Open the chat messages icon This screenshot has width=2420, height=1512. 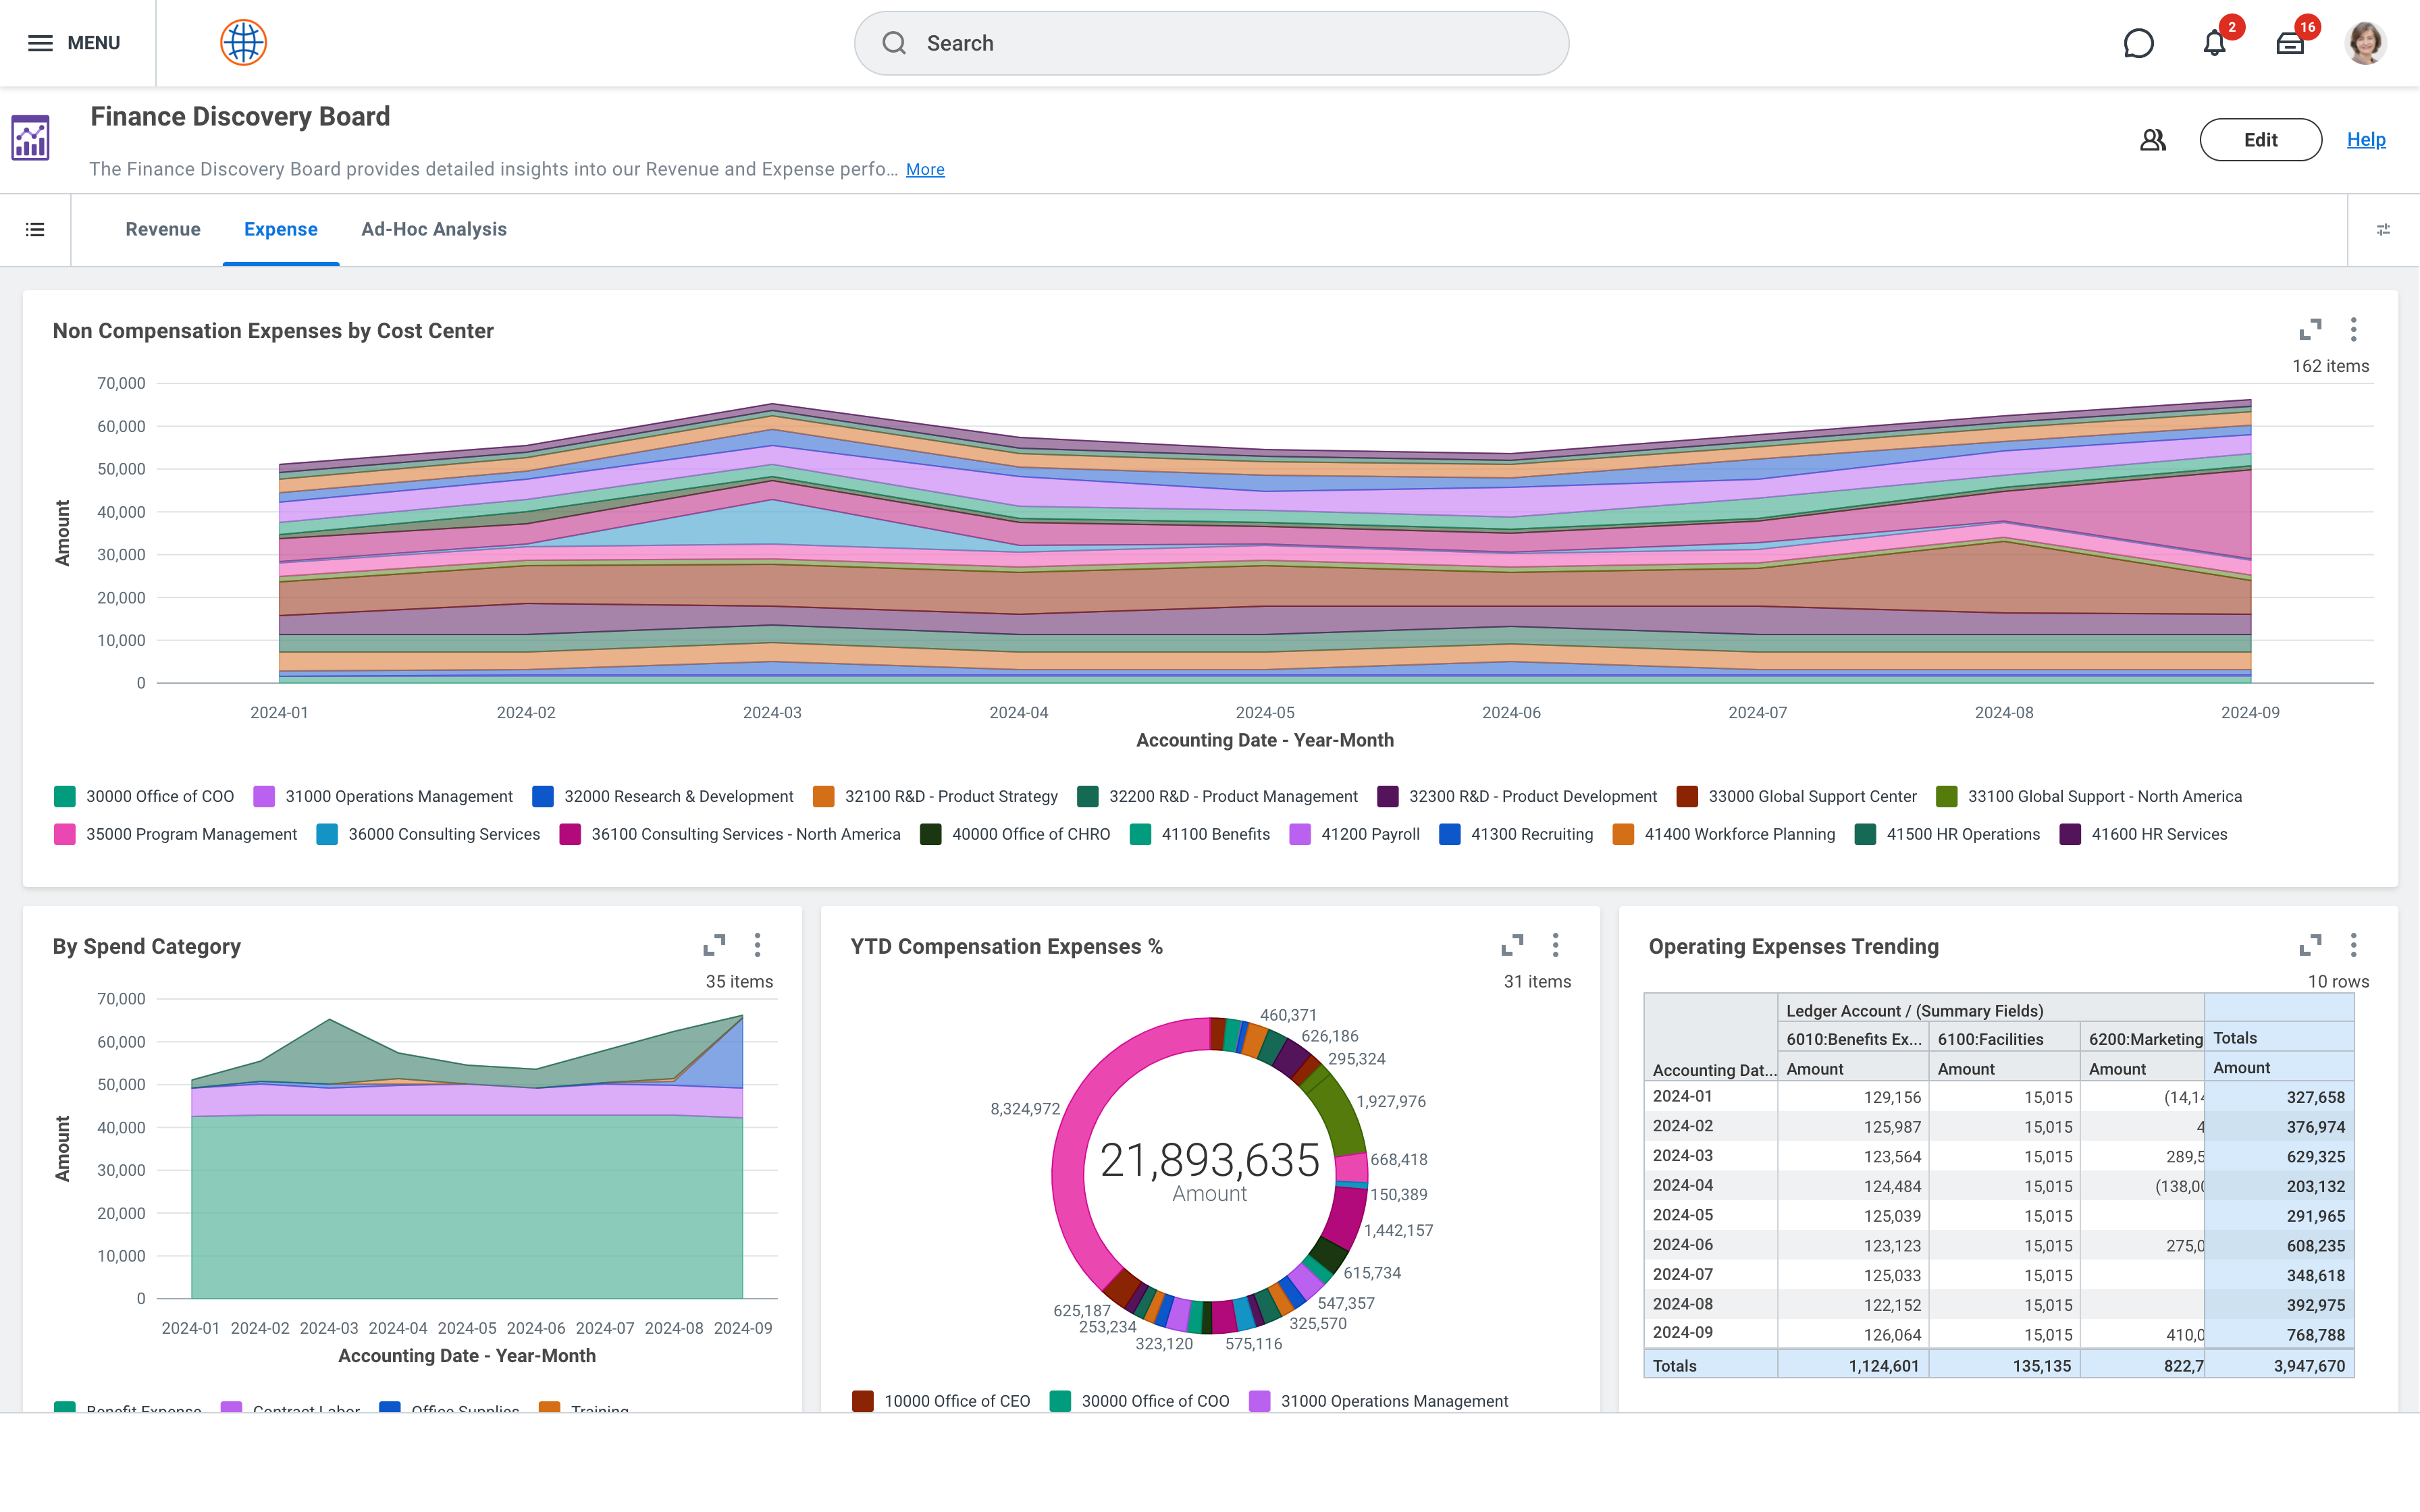(x=2138, y=43)
